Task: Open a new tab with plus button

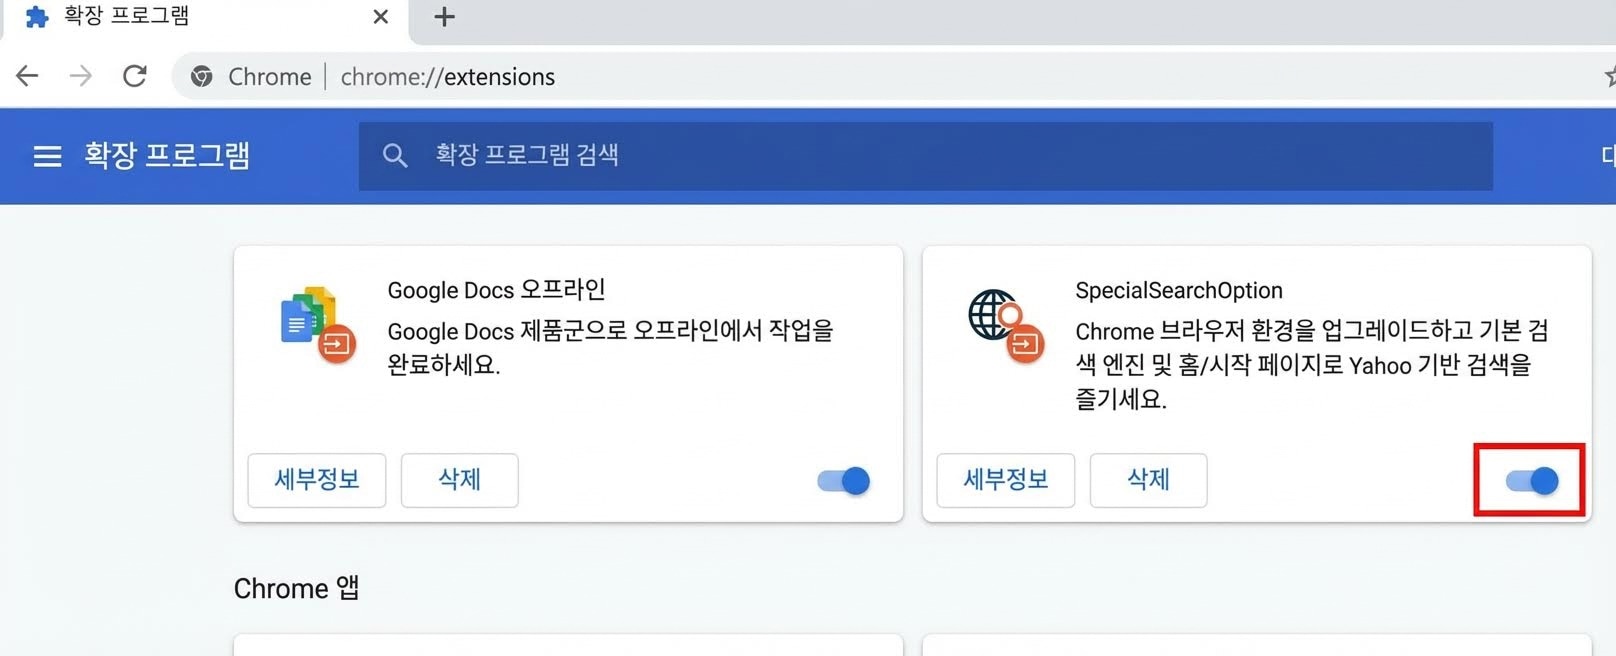Action: [445, 17]
